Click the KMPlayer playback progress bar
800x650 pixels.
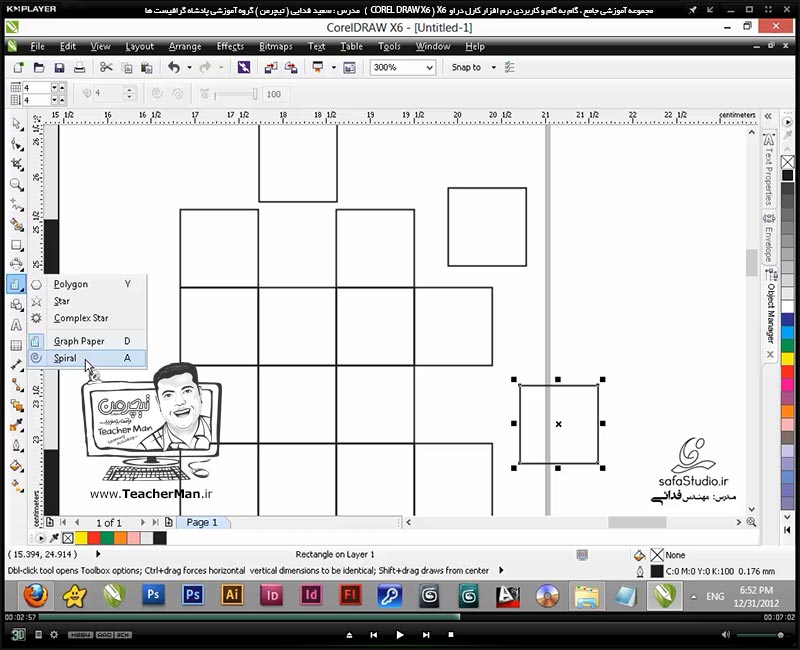click(x=399, y=617)
